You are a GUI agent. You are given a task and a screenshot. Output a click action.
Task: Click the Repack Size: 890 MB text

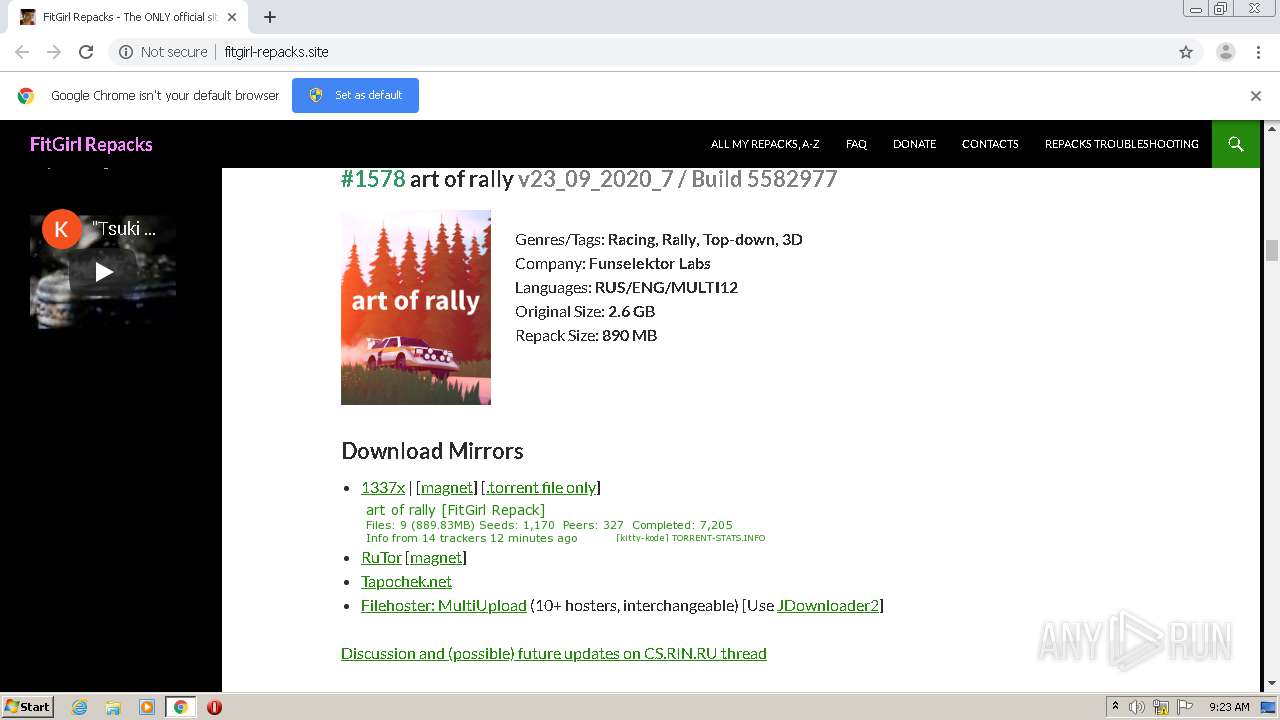tap(586, 335)
